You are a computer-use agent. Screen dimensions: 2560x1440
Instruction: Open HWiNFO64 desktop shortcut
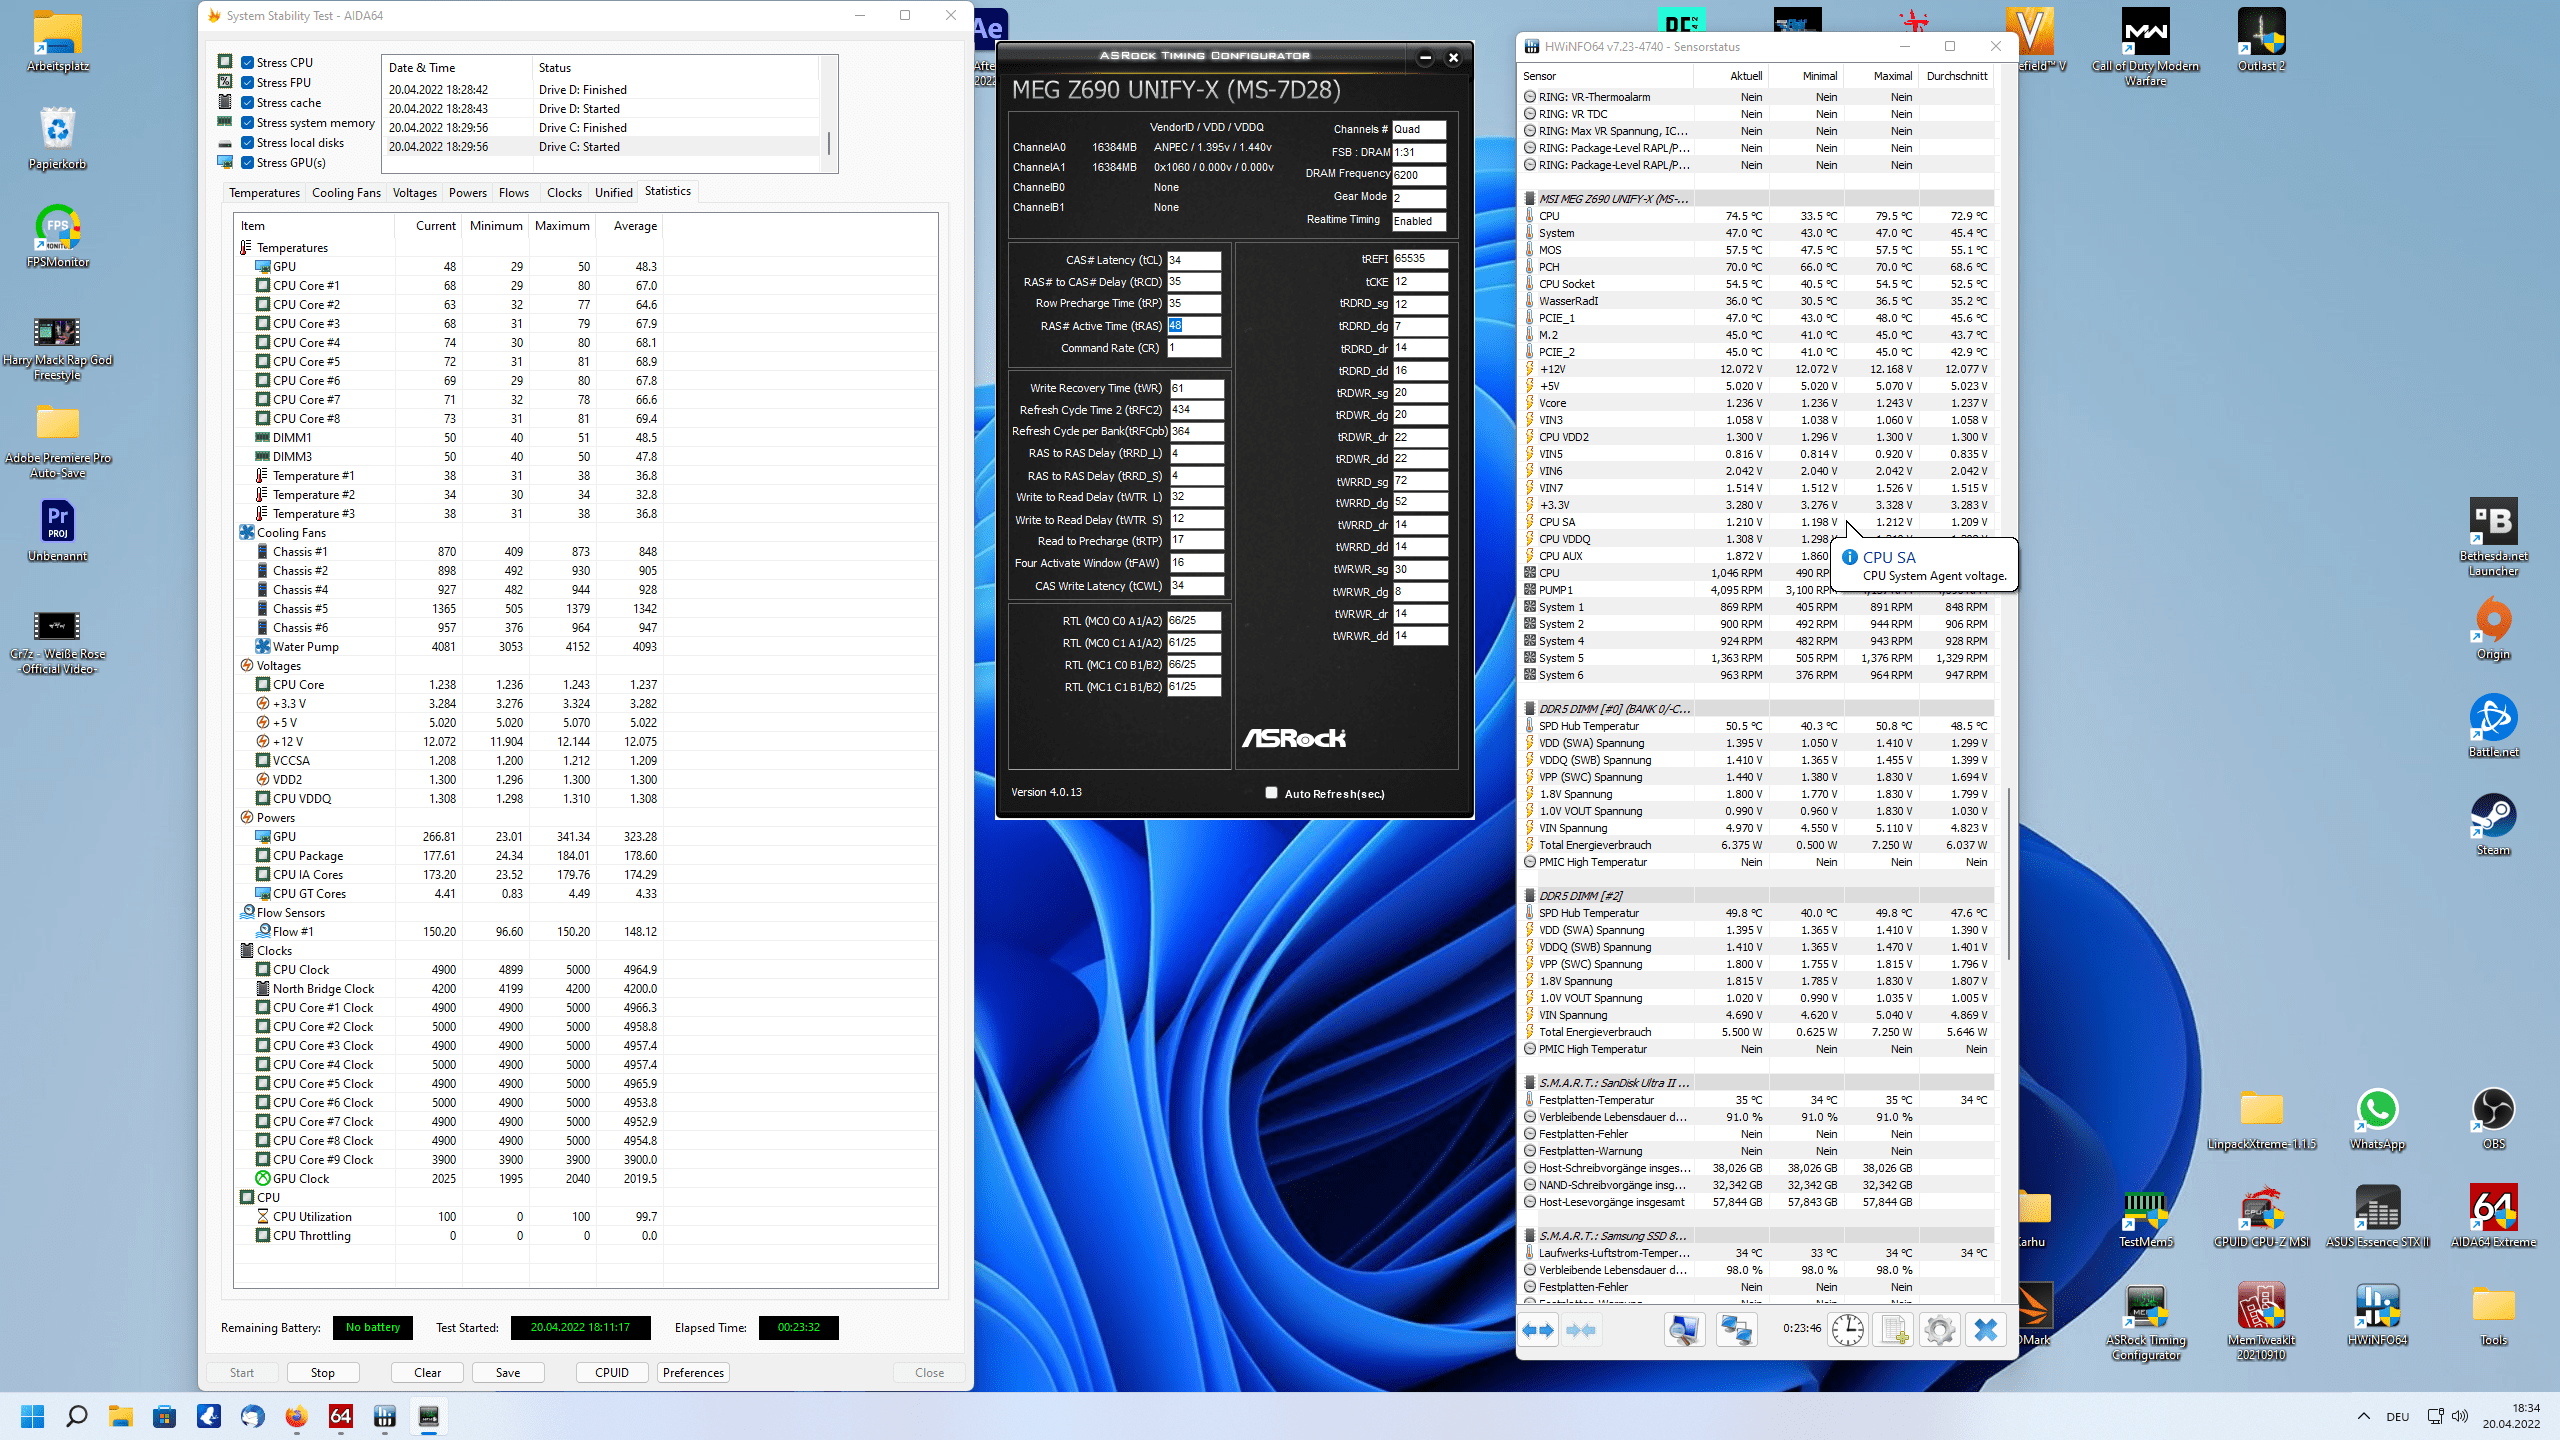2377,1313
